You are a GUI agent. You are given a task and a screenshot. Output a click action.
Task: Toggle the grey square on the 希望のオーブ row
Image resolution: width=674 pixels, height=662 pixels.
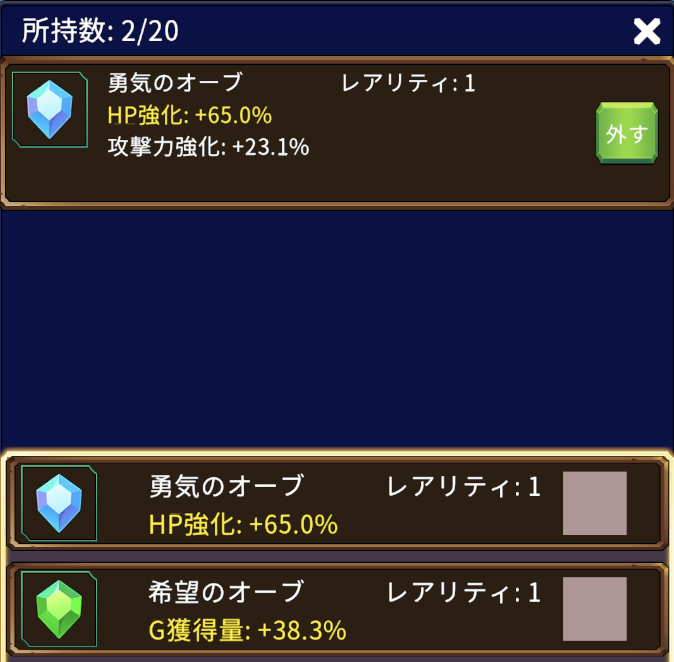(x=595, y=609)
